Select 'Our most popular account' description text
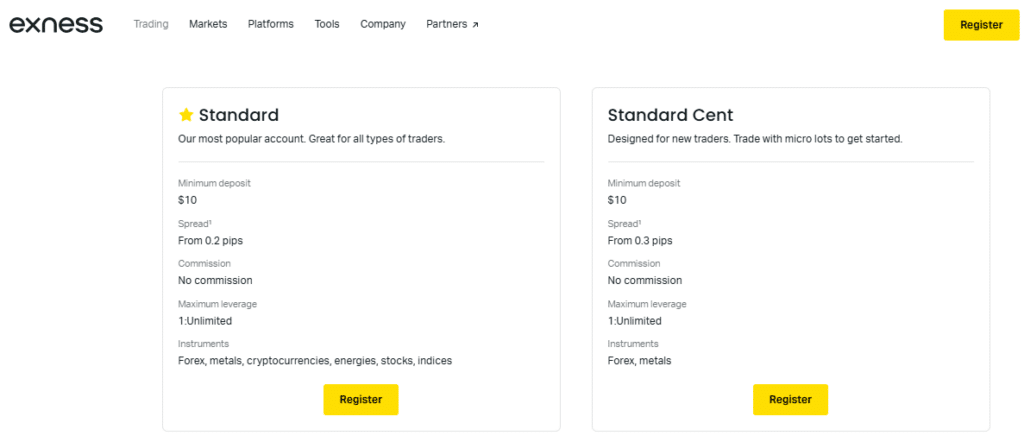 coord(312,139)
